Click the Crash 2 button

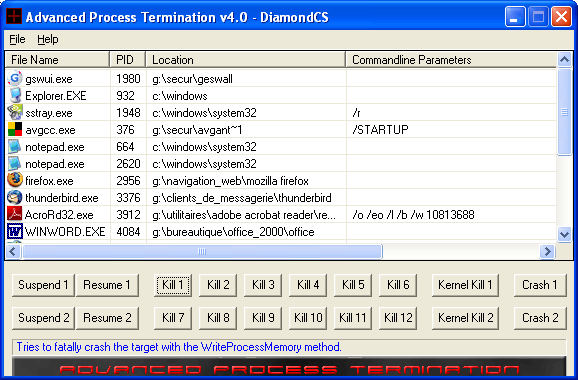540,318
